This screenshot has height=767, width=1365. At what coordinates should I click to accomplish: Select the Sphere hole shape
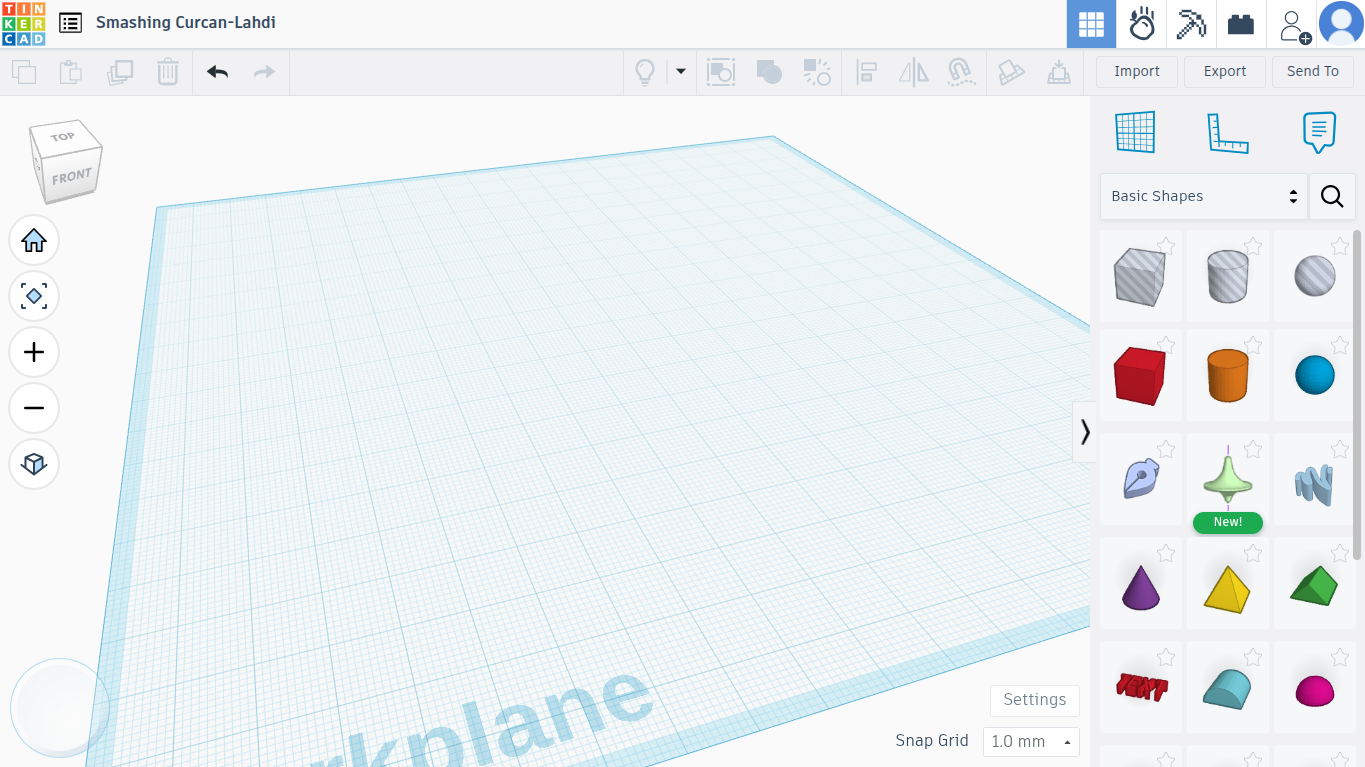1315,277
